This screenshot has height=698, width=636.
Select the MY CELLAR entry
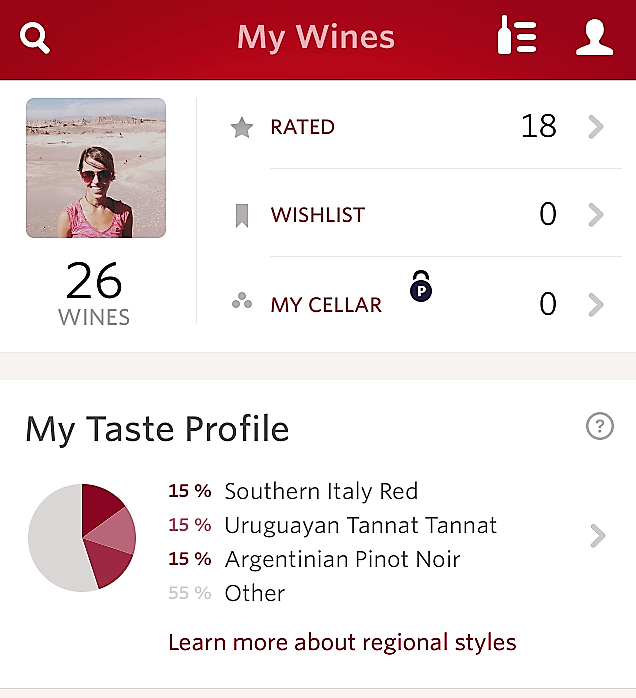click(x=326, y=305)
